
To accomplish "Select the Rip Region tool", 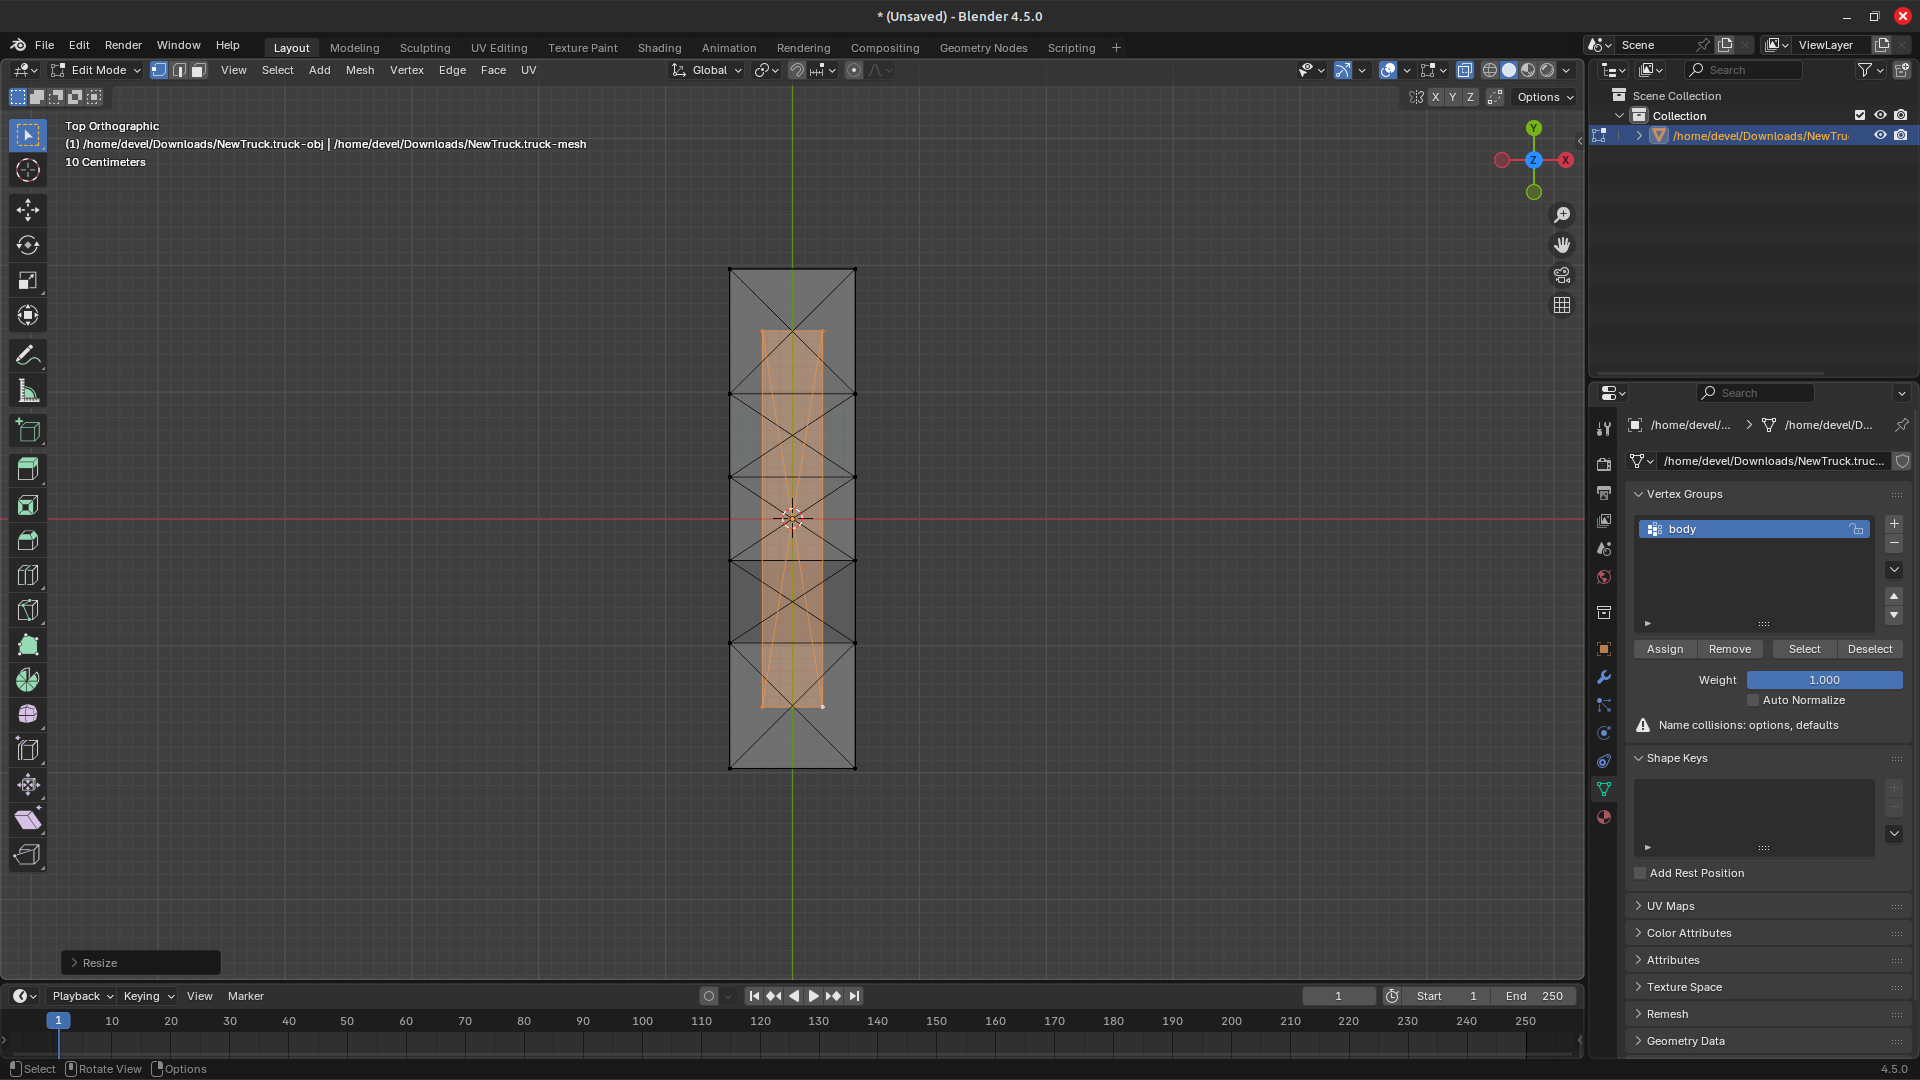I will point(28,855).
